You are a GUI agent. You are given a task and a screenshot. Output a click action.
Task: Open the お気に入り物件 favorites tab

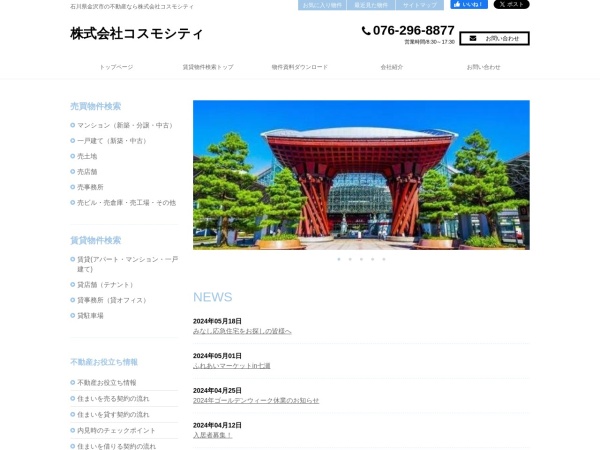(x=322, y=5)
